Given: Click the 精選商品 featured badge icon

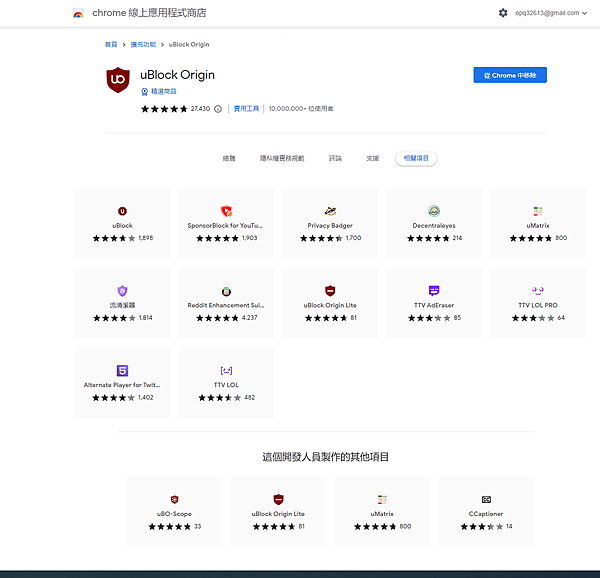Looking at the screenshot, I should 144,91.
